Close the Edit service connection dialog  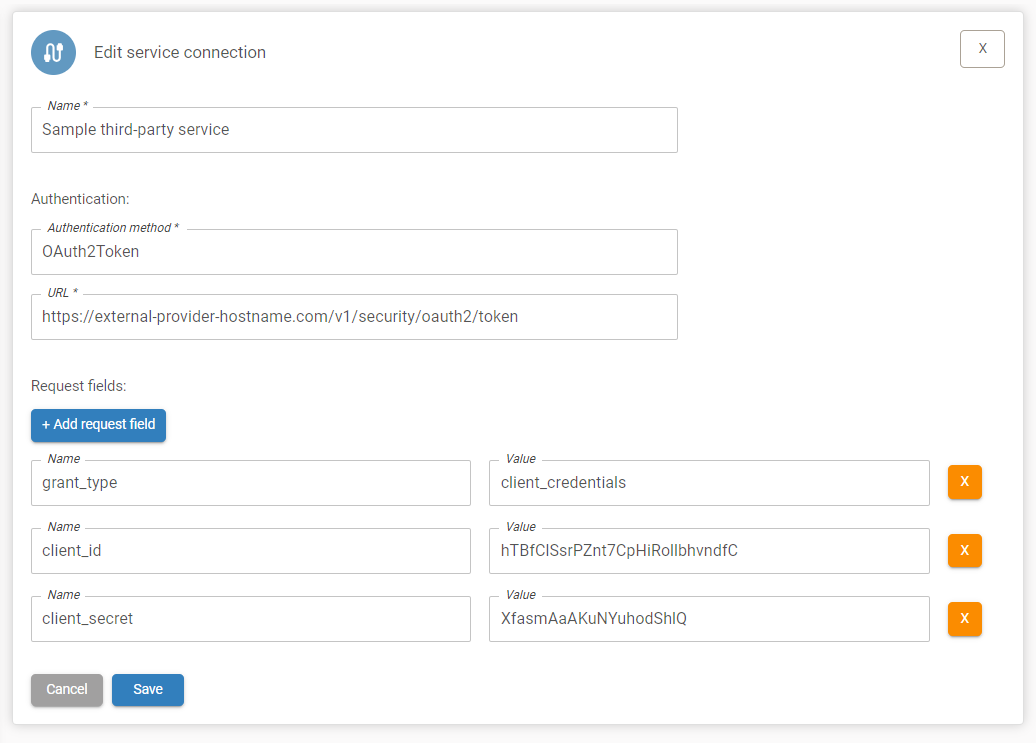click(981, 48)
